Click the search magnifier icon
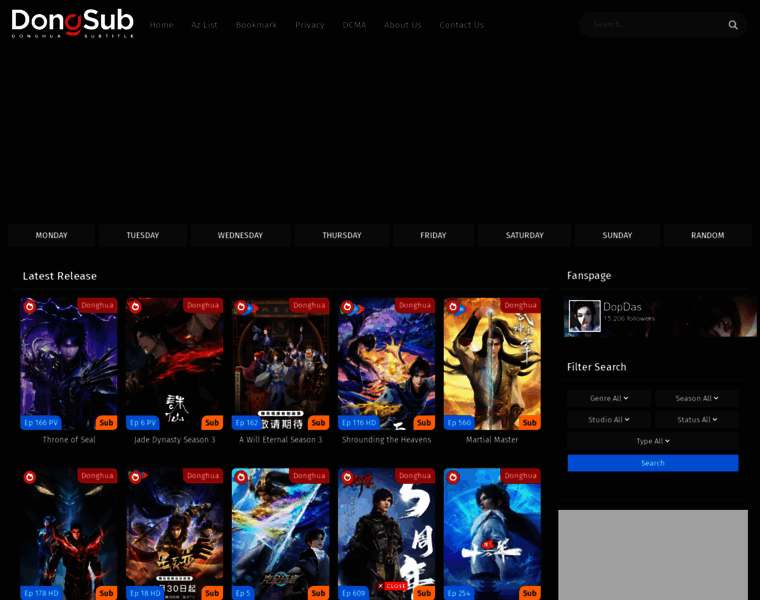The width and height of the screenshot is (760, 600). point(732,25)
